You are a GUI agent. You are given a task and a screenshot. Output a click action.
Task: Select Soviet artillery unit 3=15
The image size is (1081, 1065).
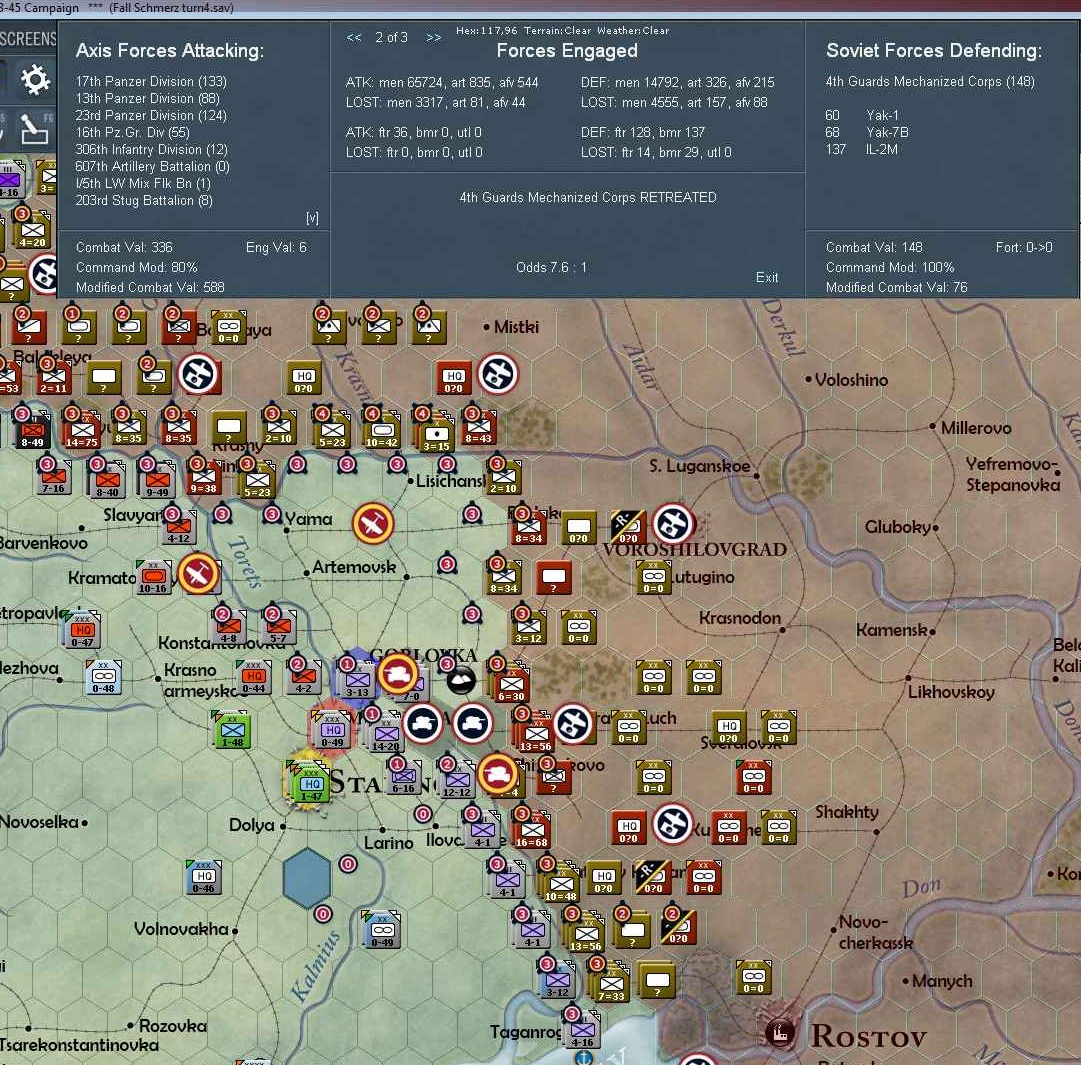click(436, 435)
